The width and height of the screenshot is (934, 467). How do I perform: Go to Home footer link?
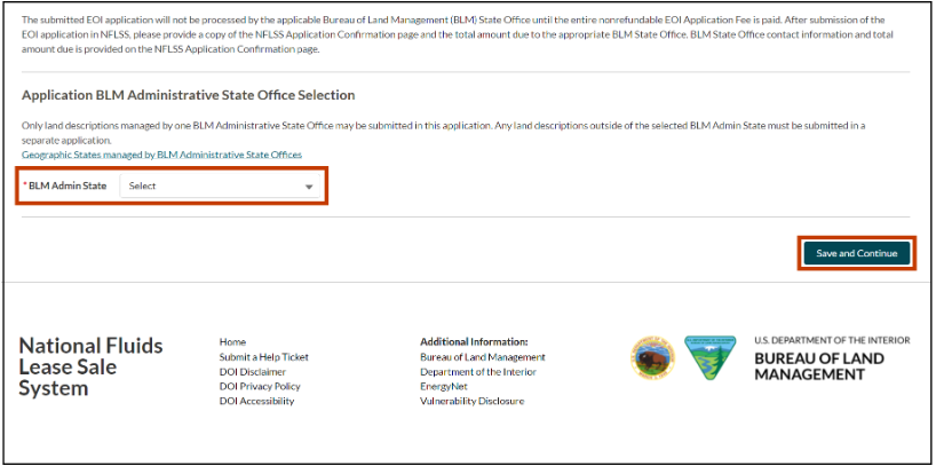232,342
